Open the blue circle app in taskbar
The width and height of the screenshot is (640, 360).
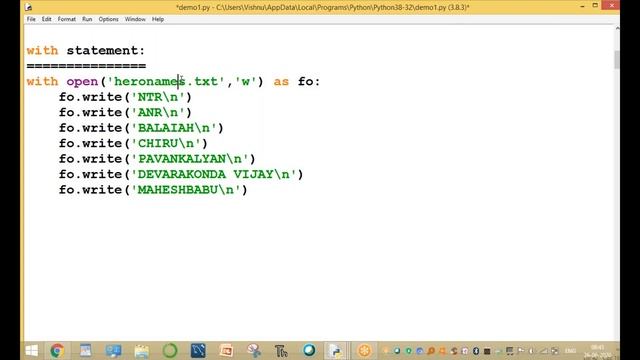(309, 350)
